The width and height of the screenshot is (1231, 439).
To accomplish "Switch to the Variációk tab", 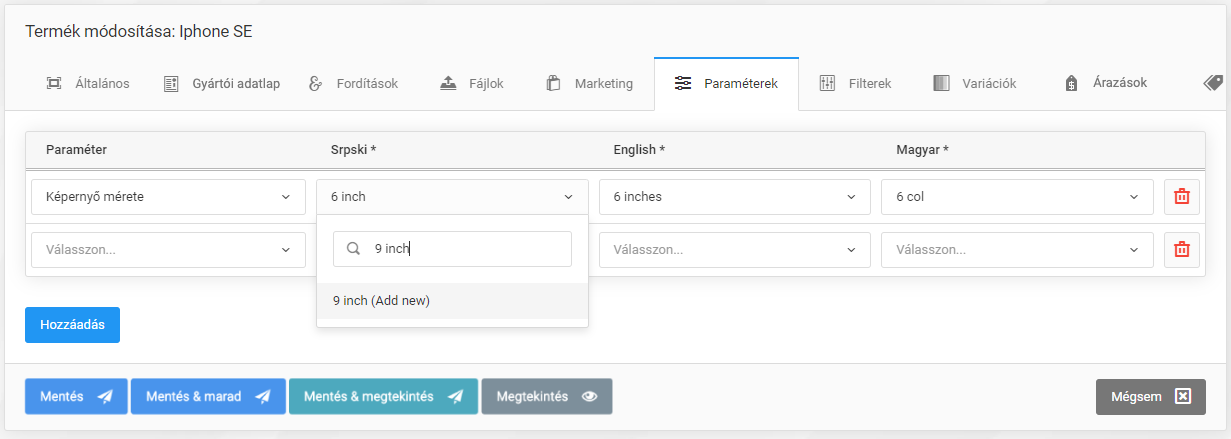I will 974,84.
